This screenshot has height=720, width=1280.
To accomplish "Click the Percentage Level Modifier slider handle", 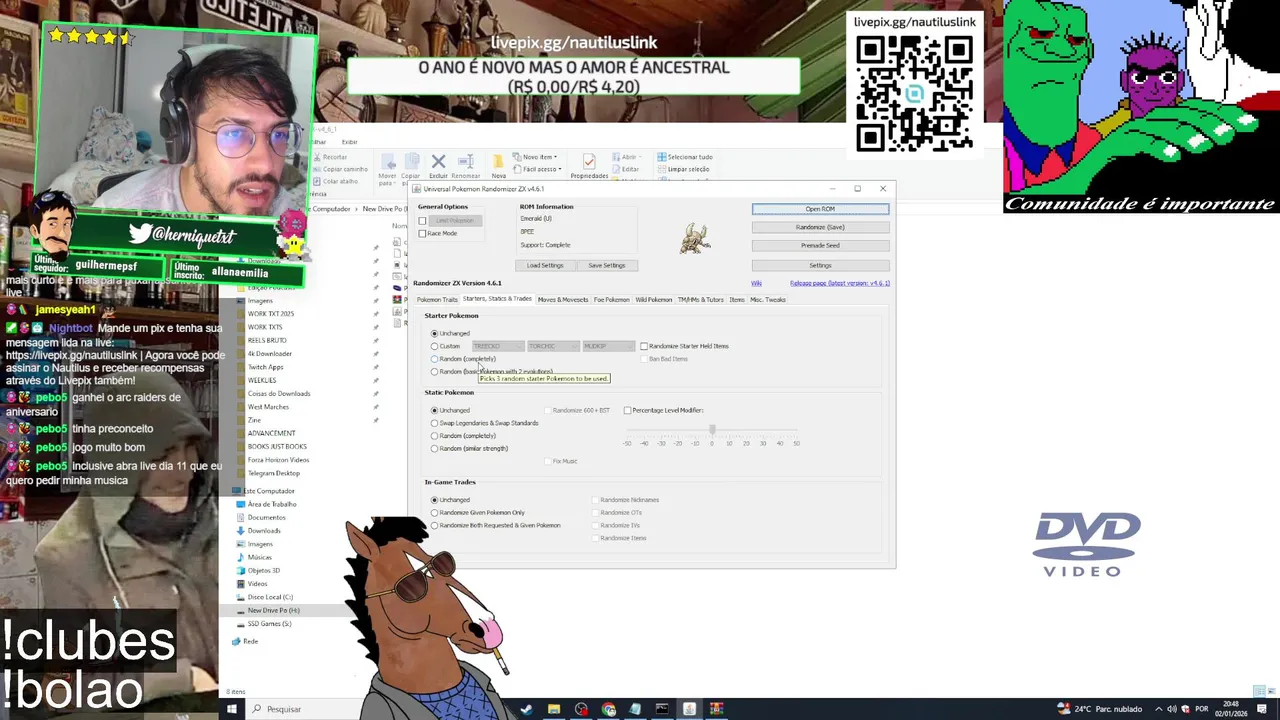I will click(x=712, y=430).
